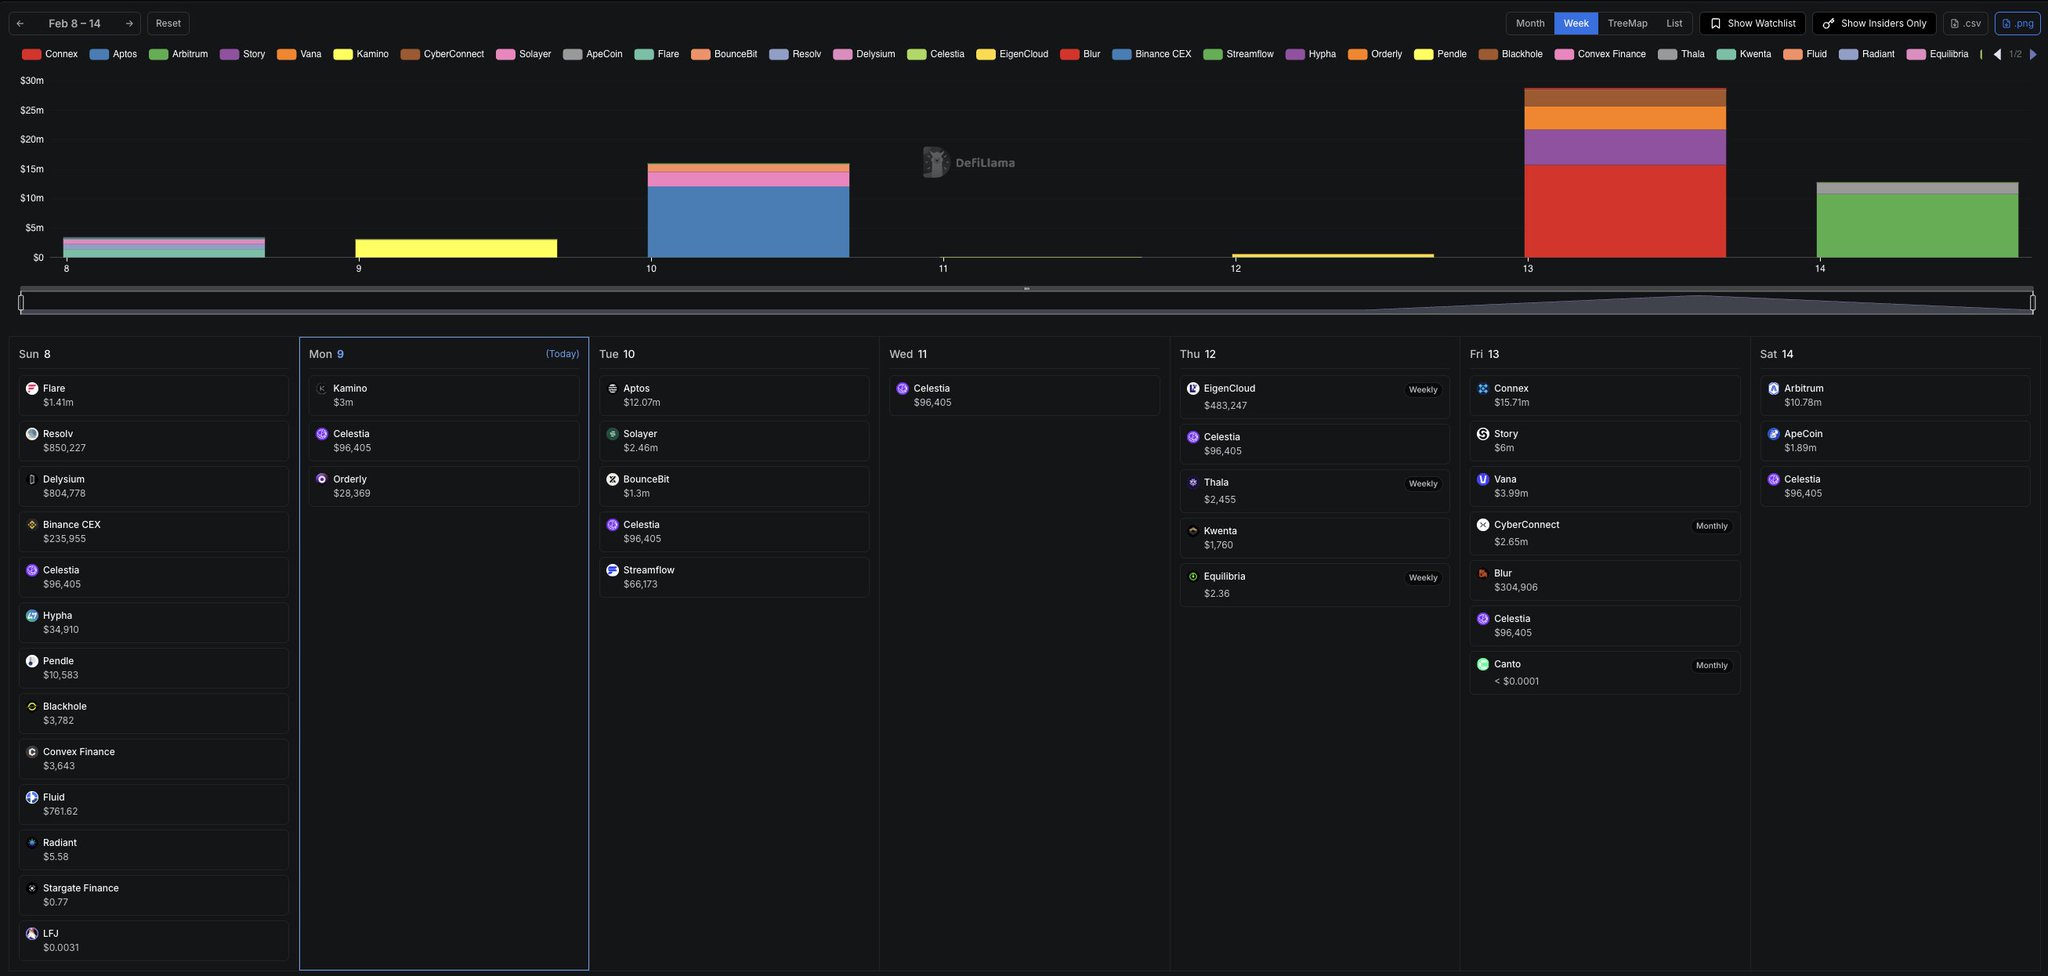
Task: Enable Show Insiders Only filter
Action: point(1874,23)
